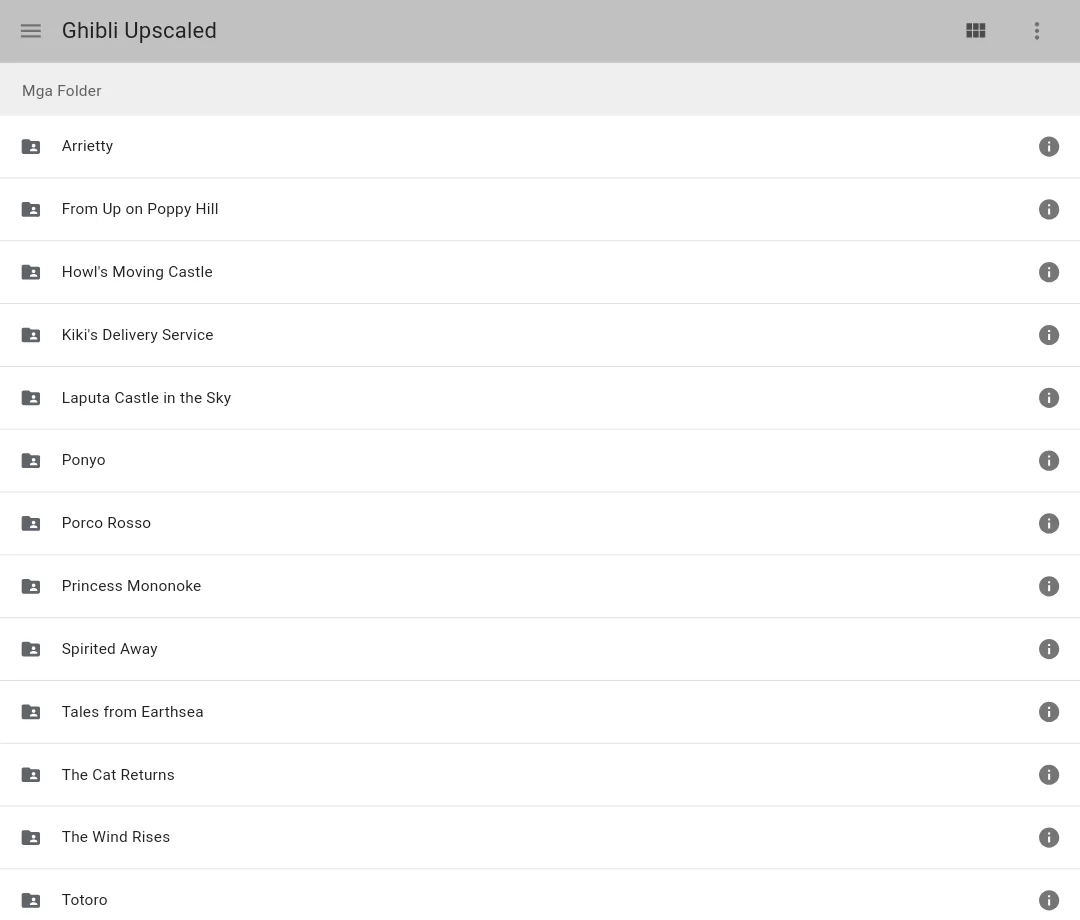Show info for Kiki's Delivery Service
The height and width of the screenshot is (920, 1080).
click(1048, 335)
